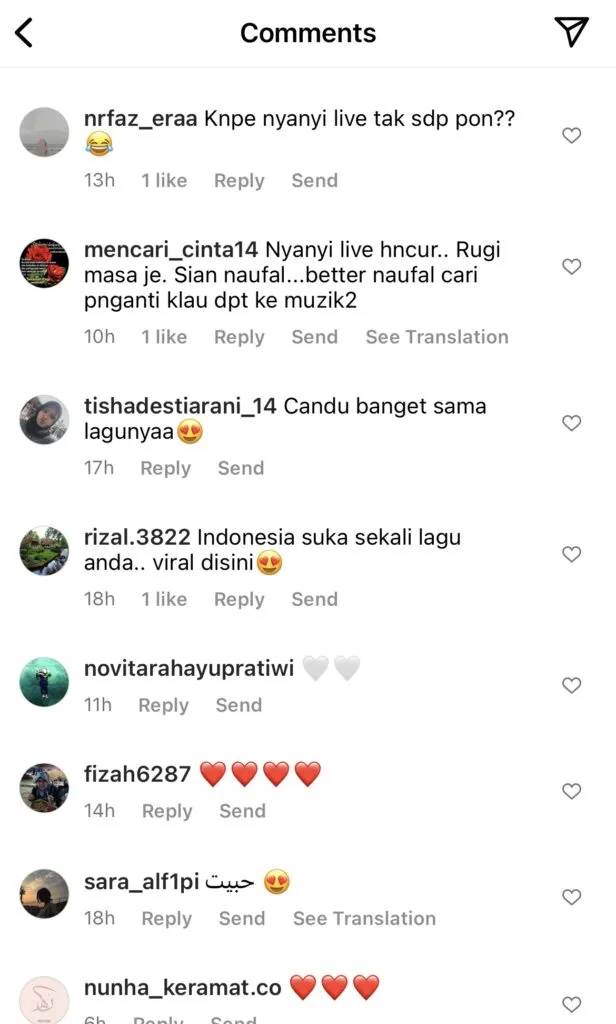Like tishadestiarani_14's comment with the heart
Viewport: 616px width, 1024px height.
[572, 423]
